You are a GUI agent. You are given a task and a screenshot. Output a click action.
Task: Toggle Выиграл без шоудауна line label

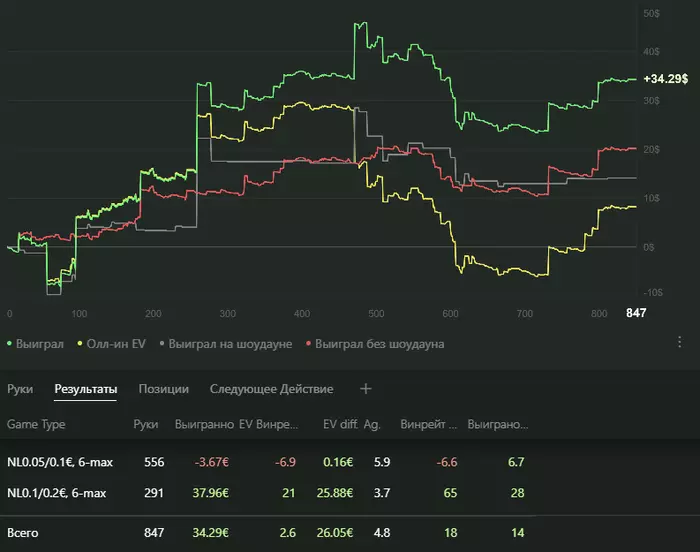tap(378, 344)
